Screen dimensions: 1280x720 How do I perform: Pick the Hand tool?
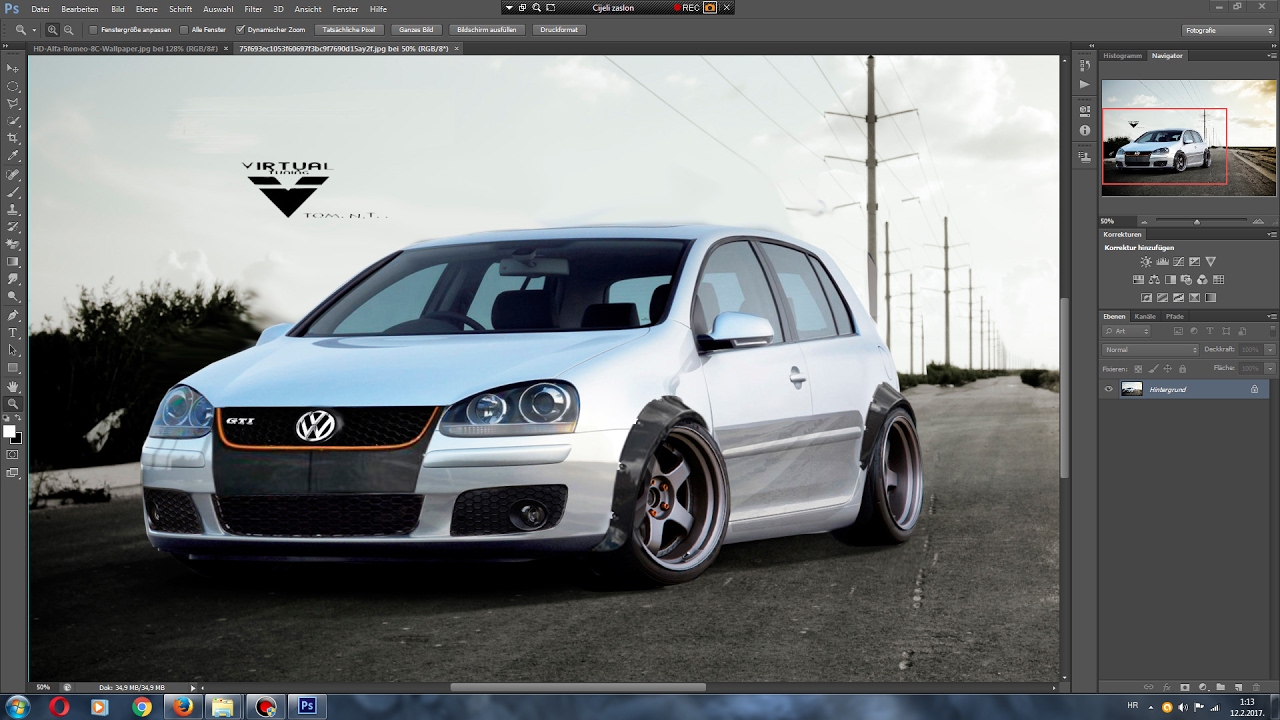(x=13, y=386)
